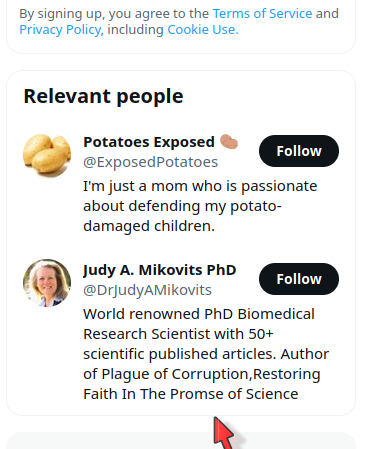Click Judy Mikovits bio about Plague of Corruption

[206, 354]
